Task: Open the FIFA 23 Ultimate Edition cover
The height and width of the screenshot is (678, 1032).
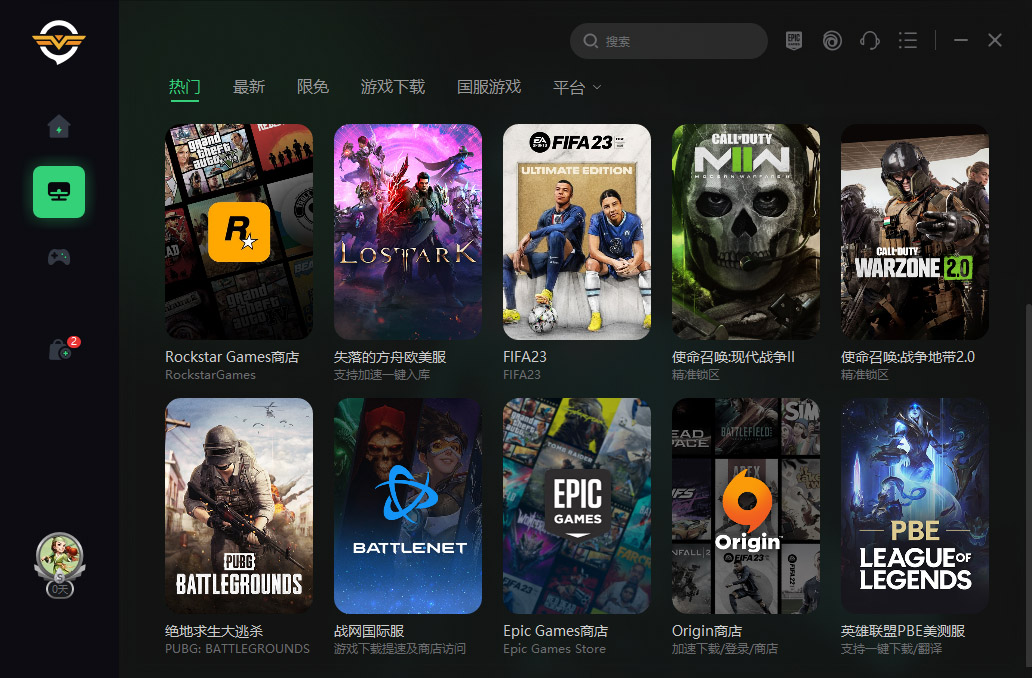Action: (577, 232)
